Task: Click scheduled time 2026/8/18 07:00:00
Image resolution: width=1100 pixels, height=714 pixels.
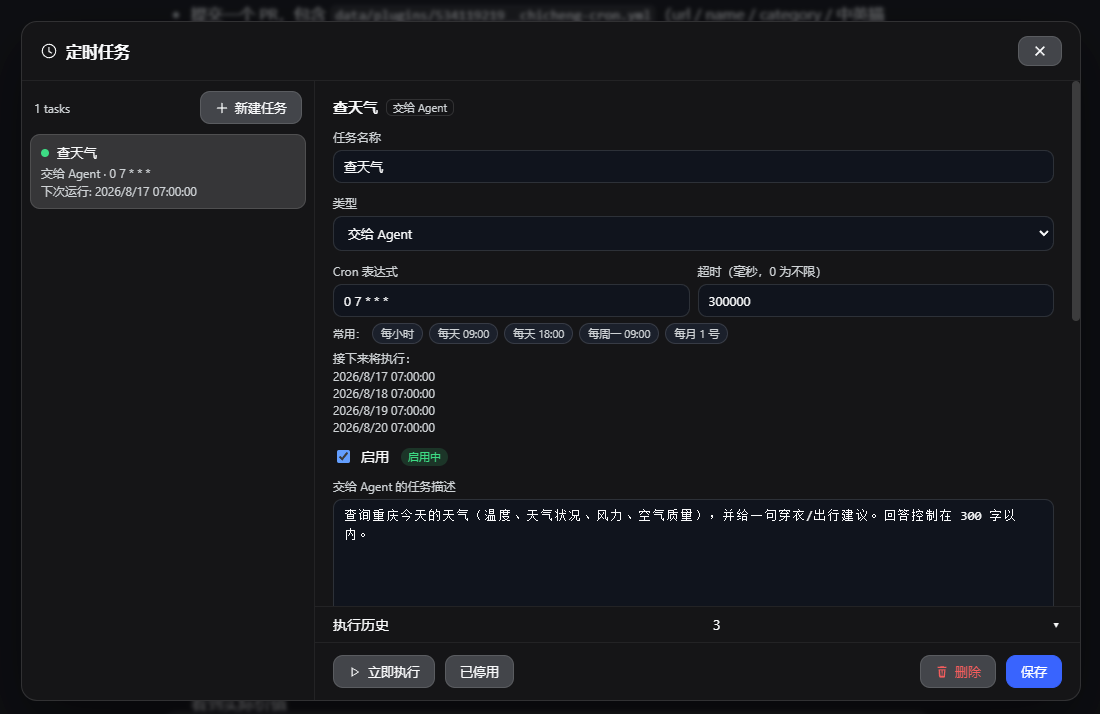Action: point(384,393)
